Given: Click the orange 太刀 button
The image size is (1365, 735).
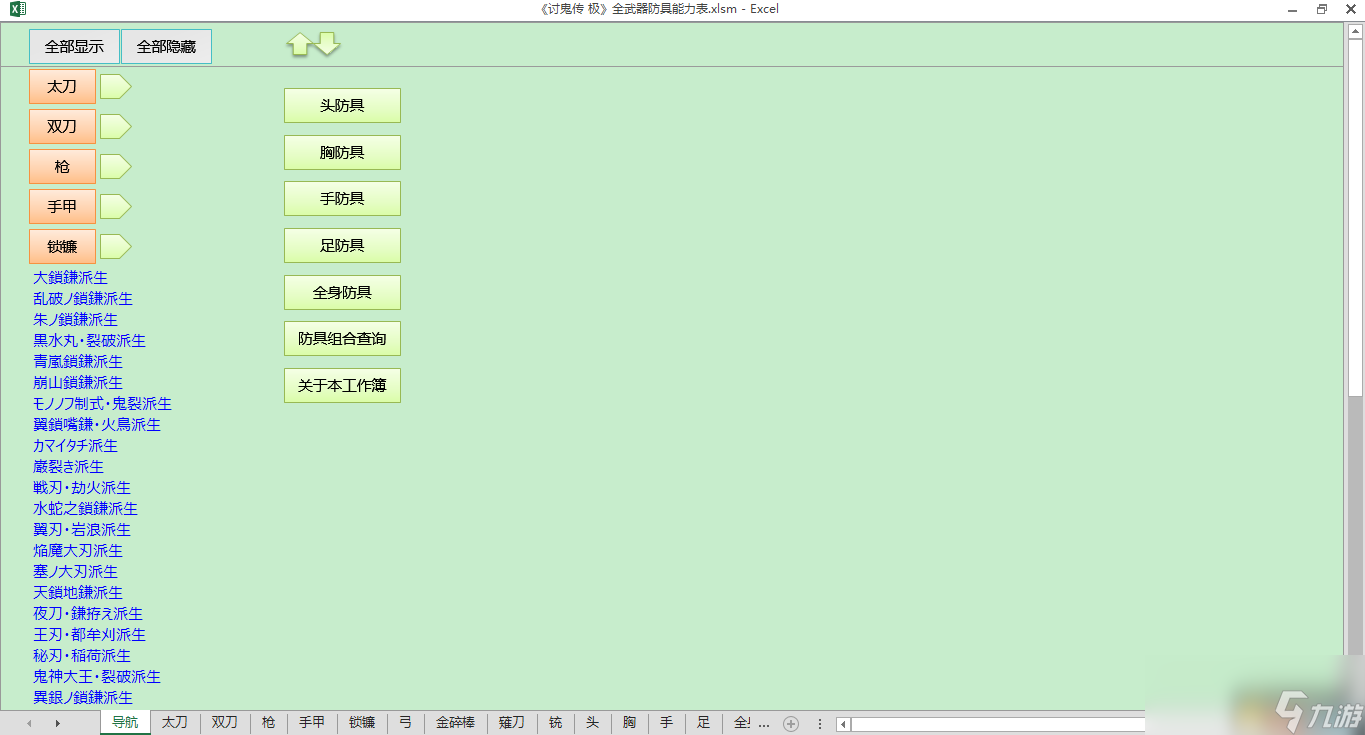Looking at the screenshot, I should (62, 87).
